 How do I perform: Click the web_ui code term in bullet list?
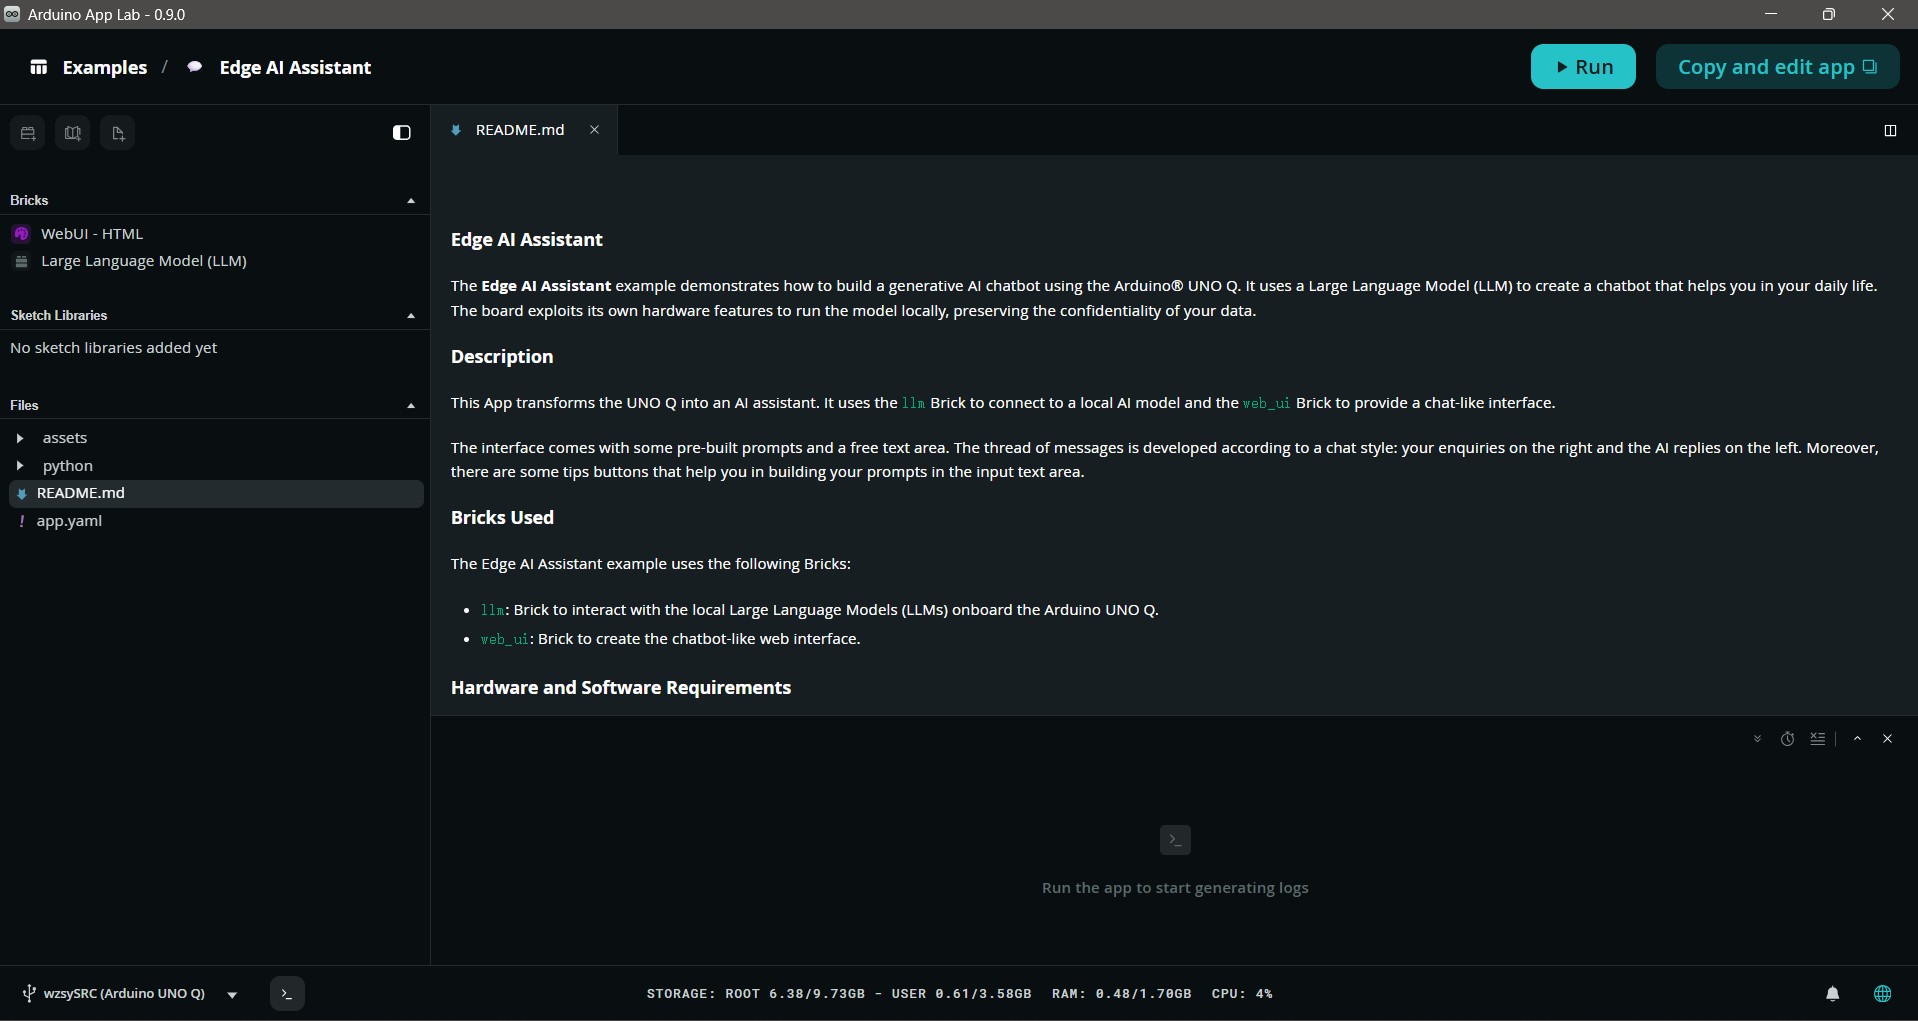pos(505,639)
